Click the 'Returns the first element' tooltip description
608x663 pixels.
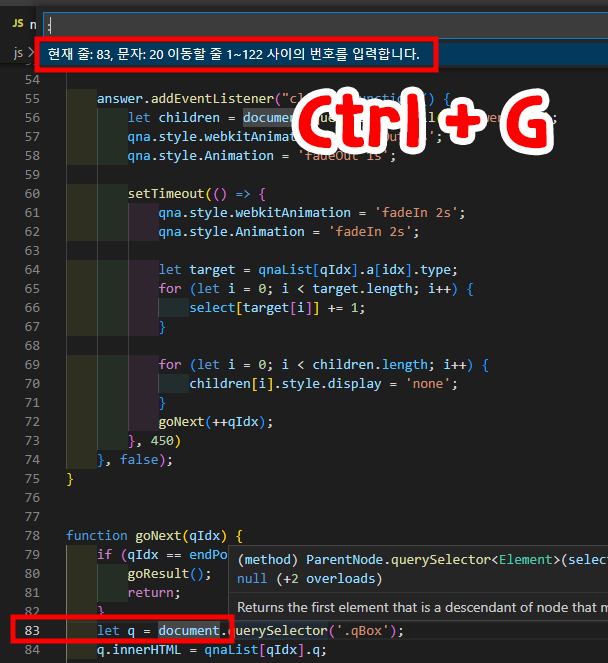pyautogui.click(x=423, y=608)
